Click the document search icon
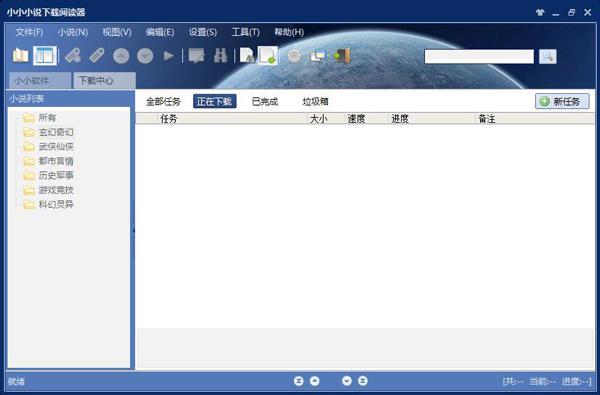 click(x=247, y=56)
